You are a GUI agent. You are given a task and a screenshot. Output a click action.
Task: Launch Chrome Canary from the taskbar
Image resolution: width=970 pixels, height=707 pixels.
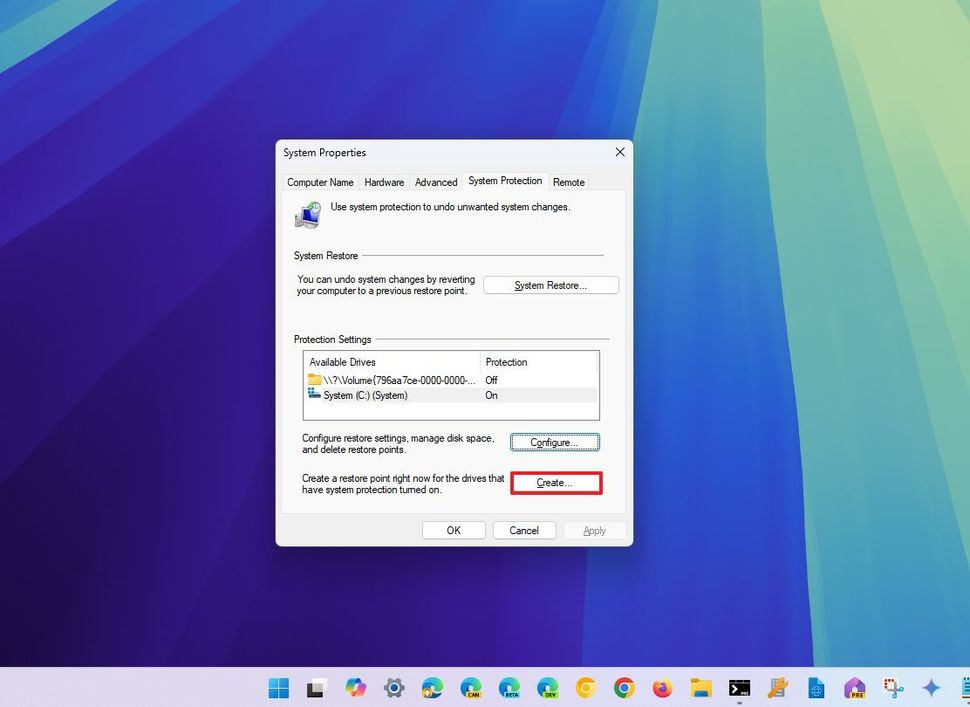click(x=584, y=688)
